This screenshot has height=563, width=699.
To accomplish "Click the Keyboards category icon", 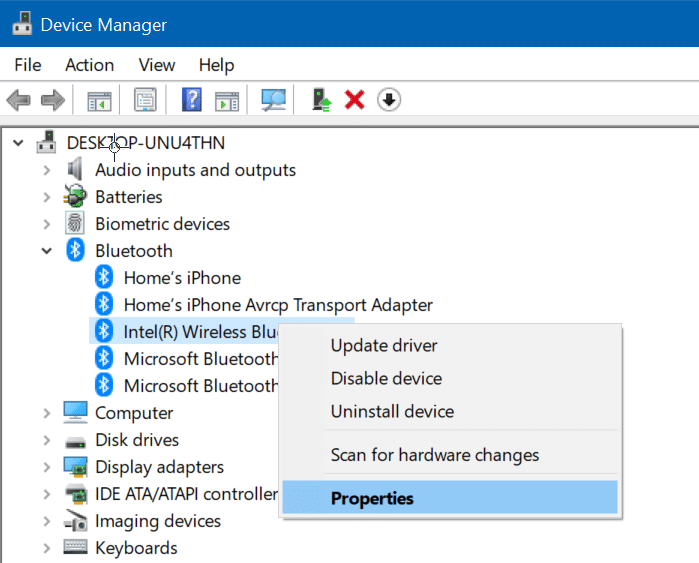I will click(x=75, y=547).
